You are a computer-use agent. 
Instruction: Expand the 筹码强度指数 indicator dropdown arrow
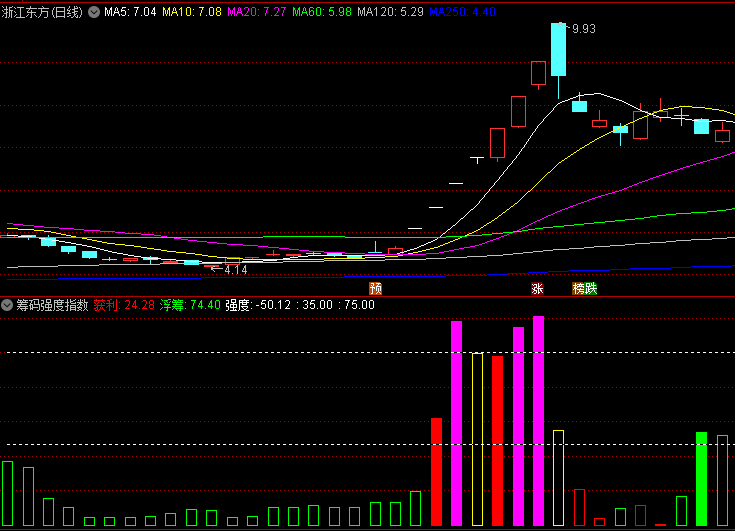[7, 306]
